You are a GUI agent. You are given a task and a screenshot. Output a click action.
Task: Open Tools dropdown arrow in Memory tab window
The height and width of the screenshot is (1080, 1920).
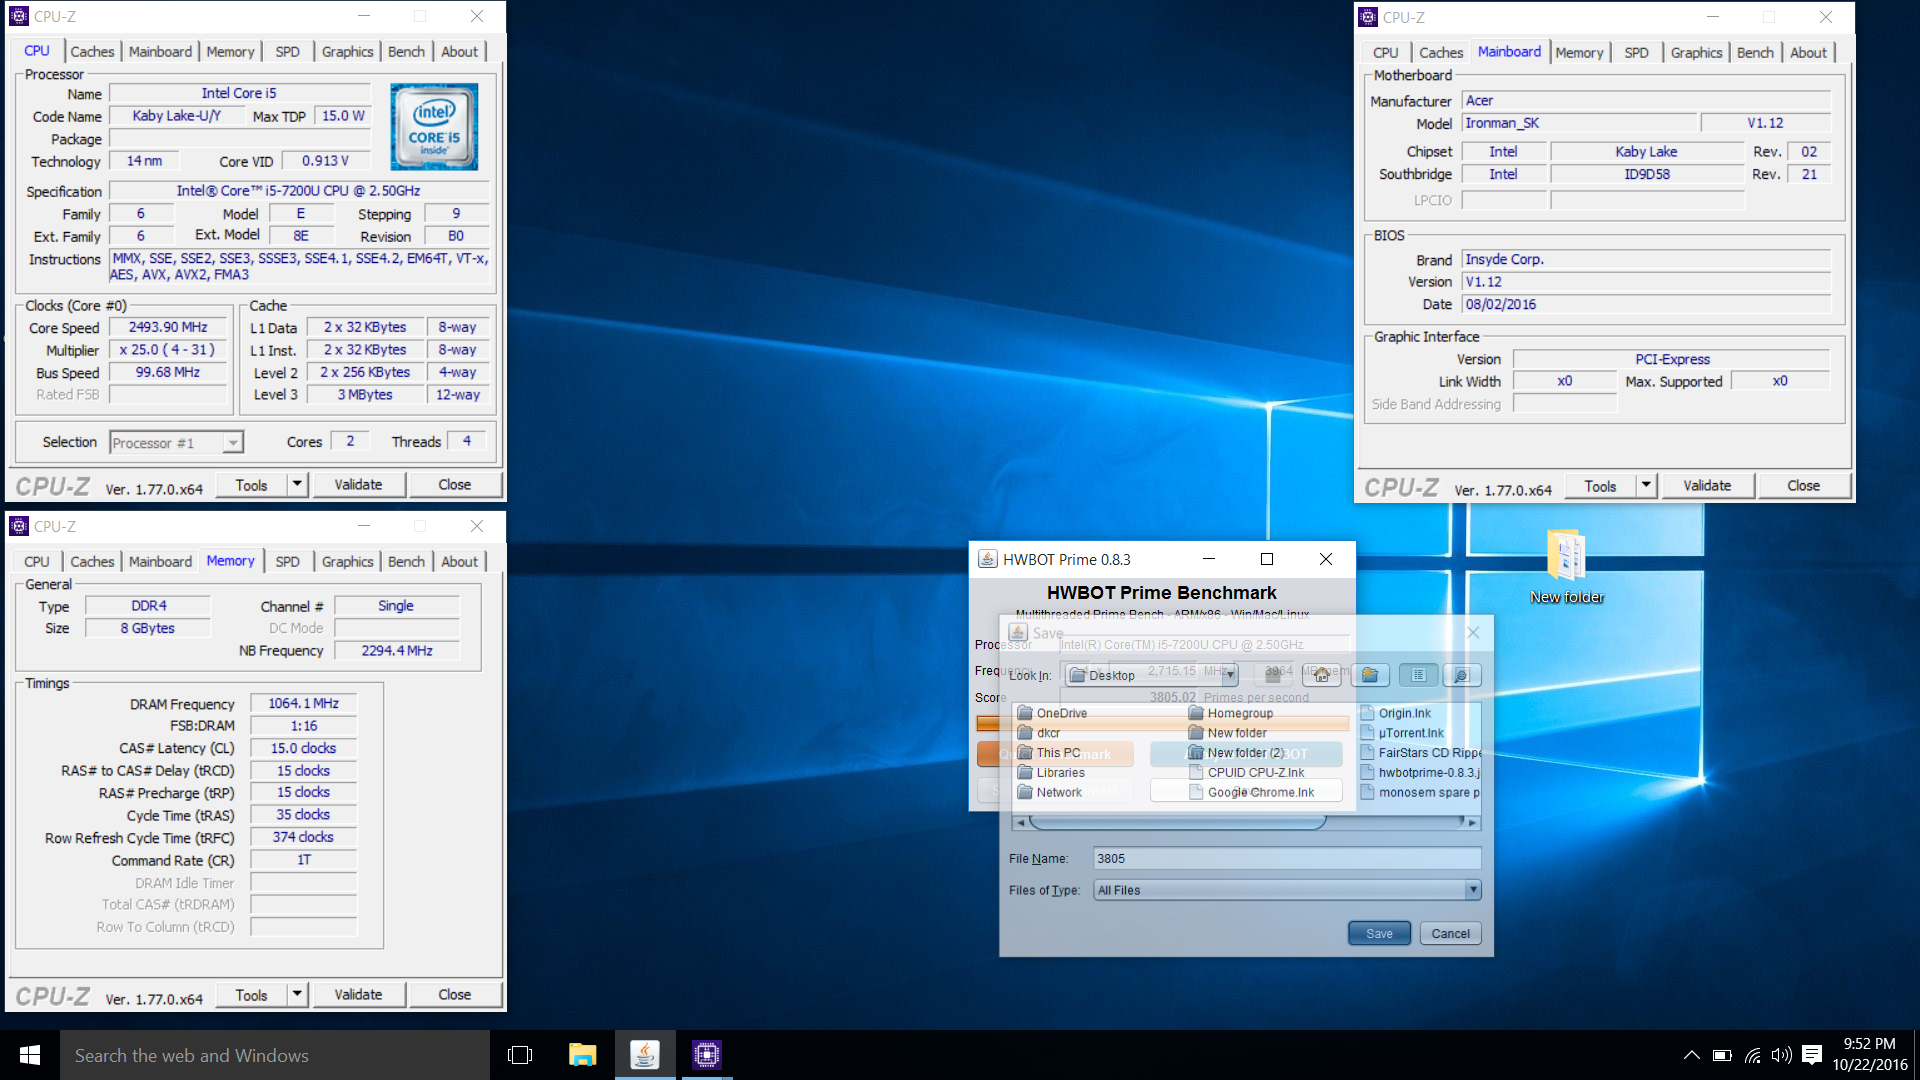pos(297,995)
